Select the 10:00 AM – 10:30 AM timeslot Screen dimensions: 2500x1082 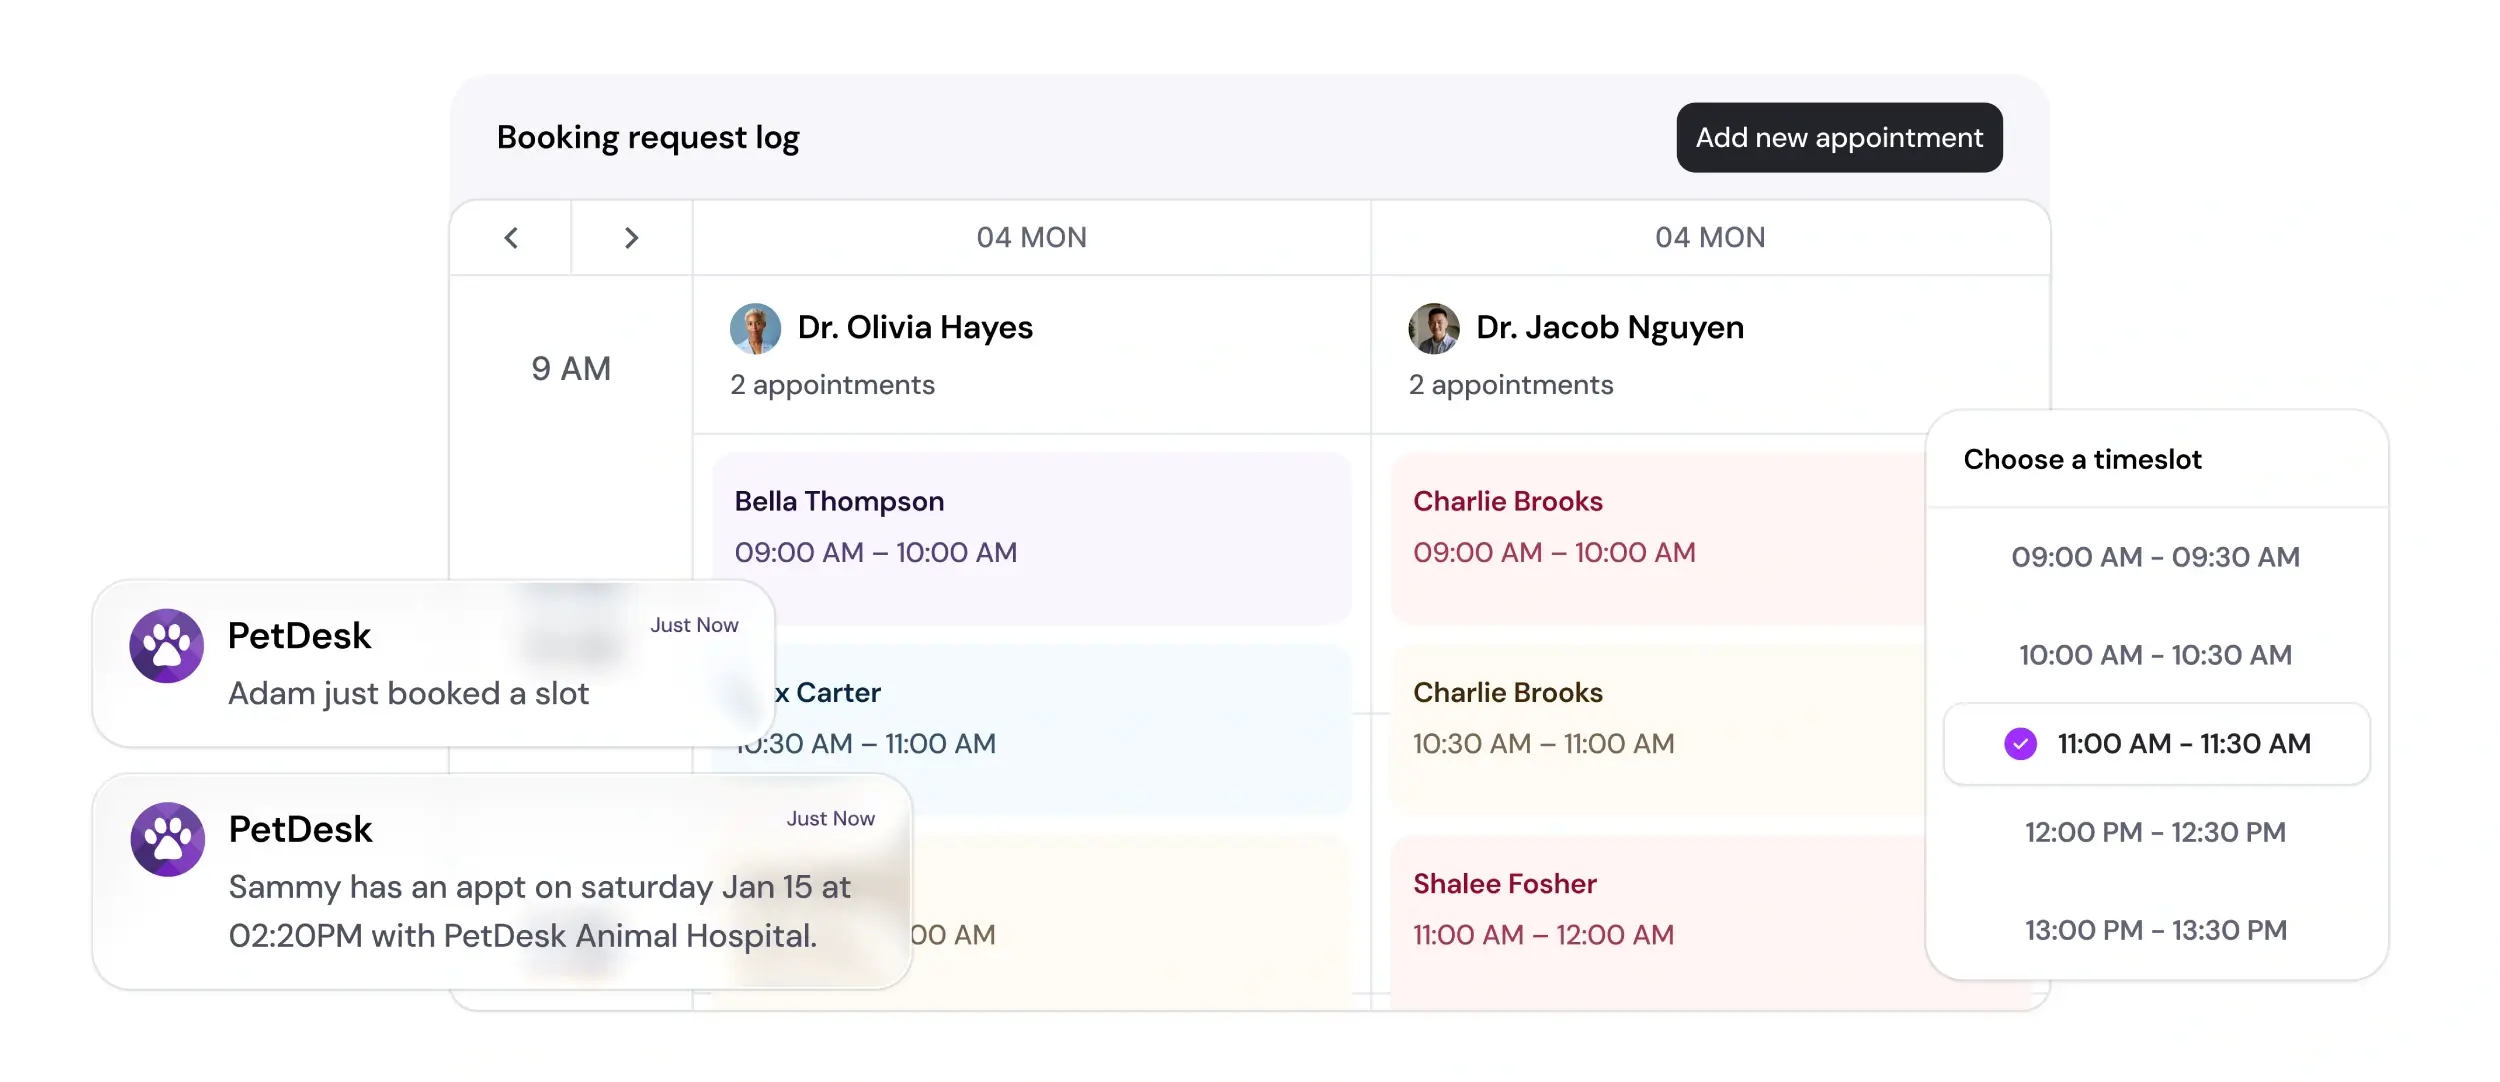[x=2155, y=655]
